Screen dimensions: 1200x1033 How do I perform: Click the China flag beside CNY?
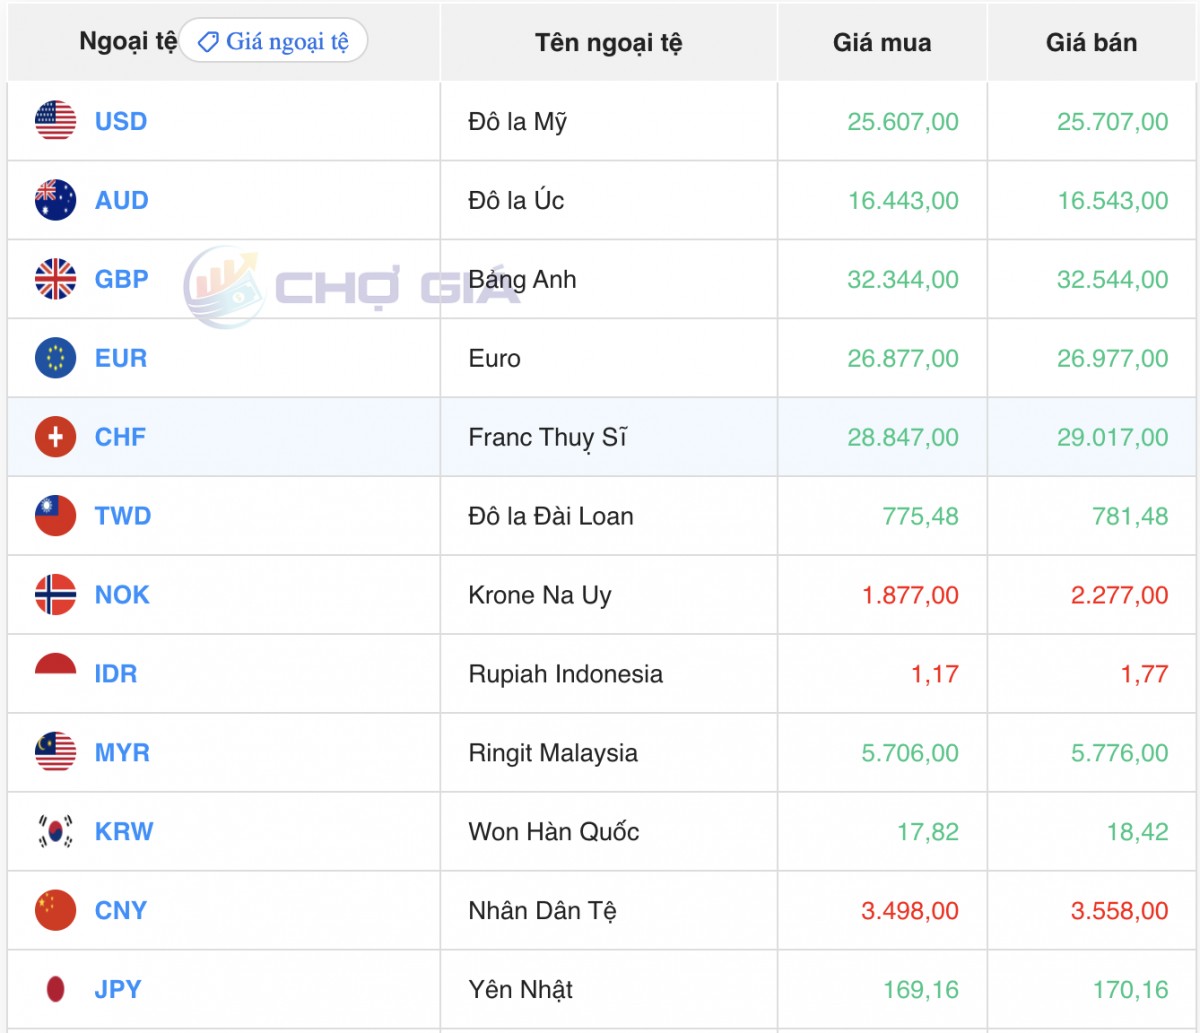coord(55,911)
